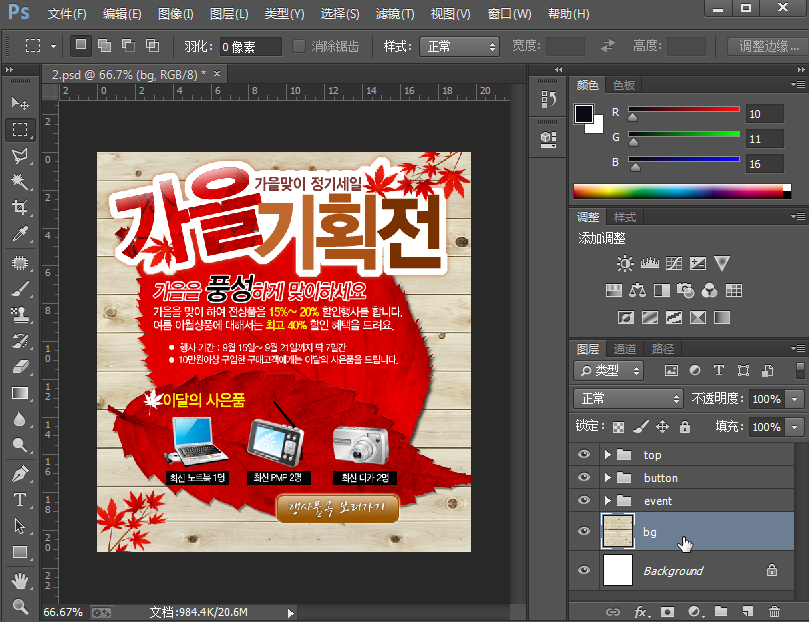Toggle visibility of the top layer group
The height and width of the screenshot is (622, 809).
[585, 455]
